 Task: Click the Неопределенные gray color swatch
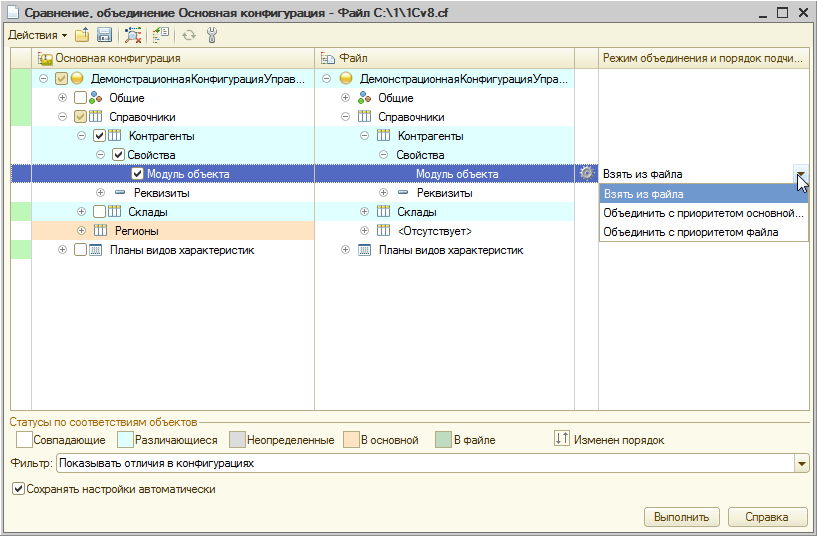coord(238,440)
